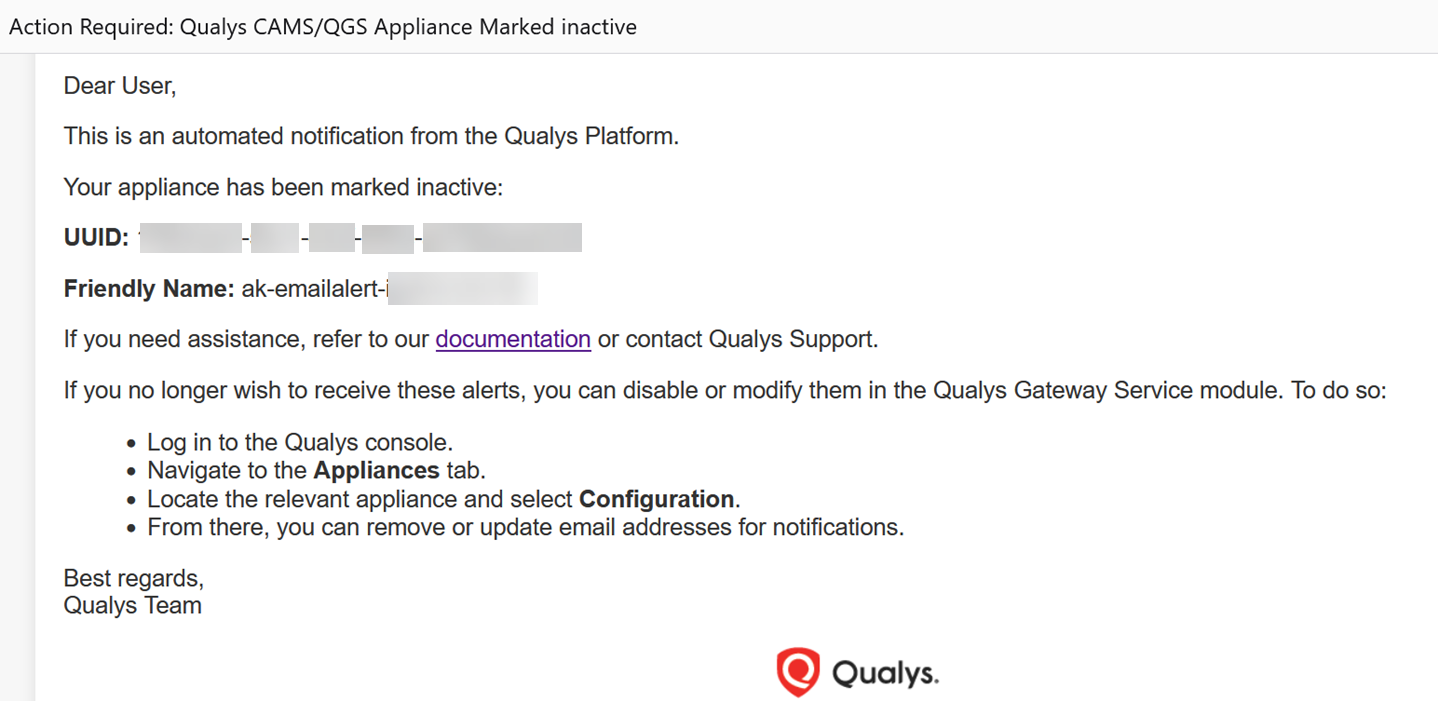
Task: Click the bold Appliances word
Action: pyautogui.click(x=376, y=470)
